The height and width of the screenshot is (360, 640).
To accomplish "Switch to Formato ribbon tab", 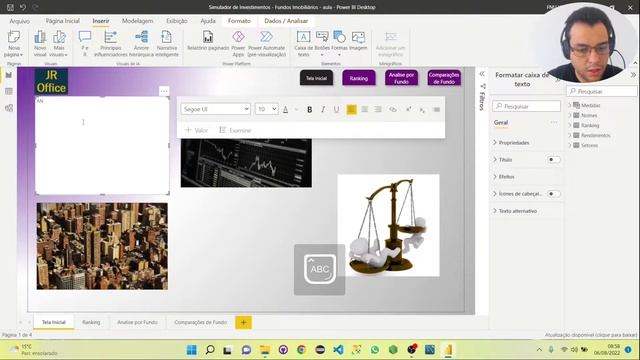I will 239,21.
